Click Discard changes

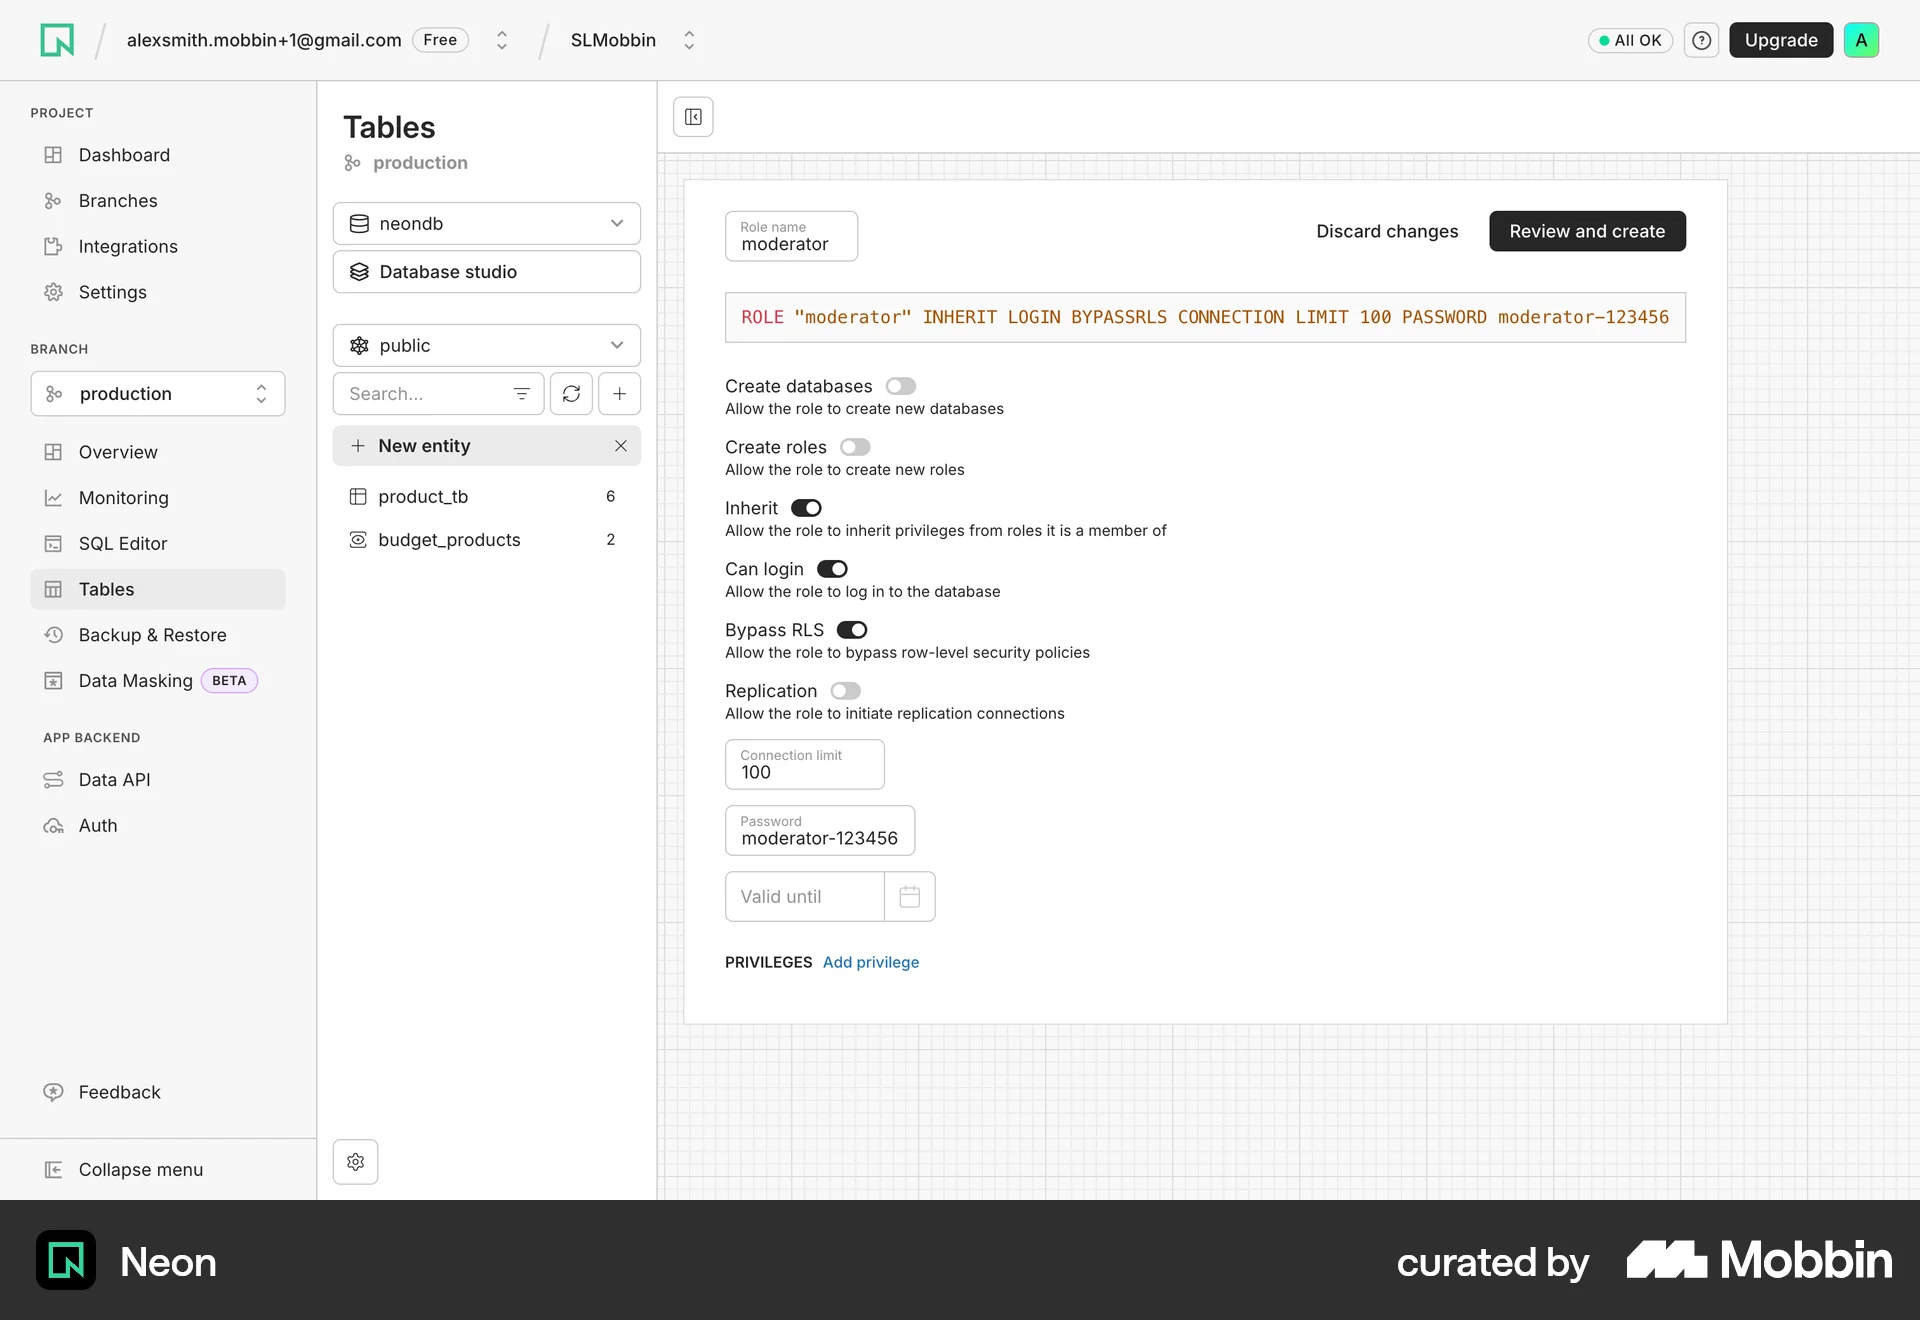(x=1387, y=231)
